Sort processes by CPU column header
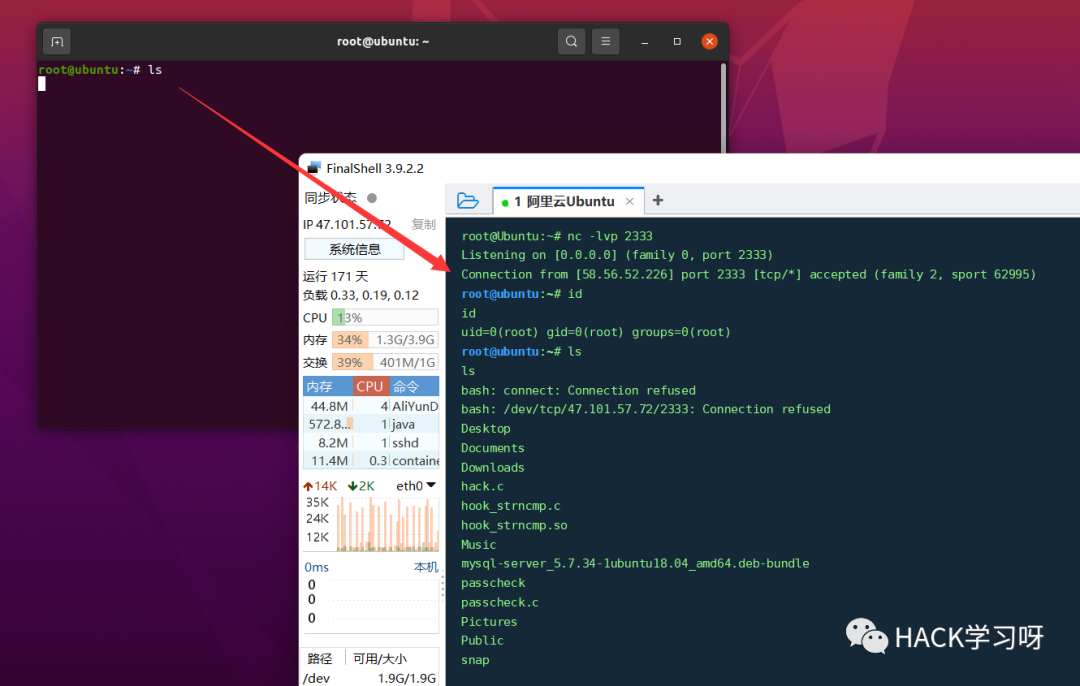Screen dimensions: 1080x686 pyautogui.click(x=371, y=386)
